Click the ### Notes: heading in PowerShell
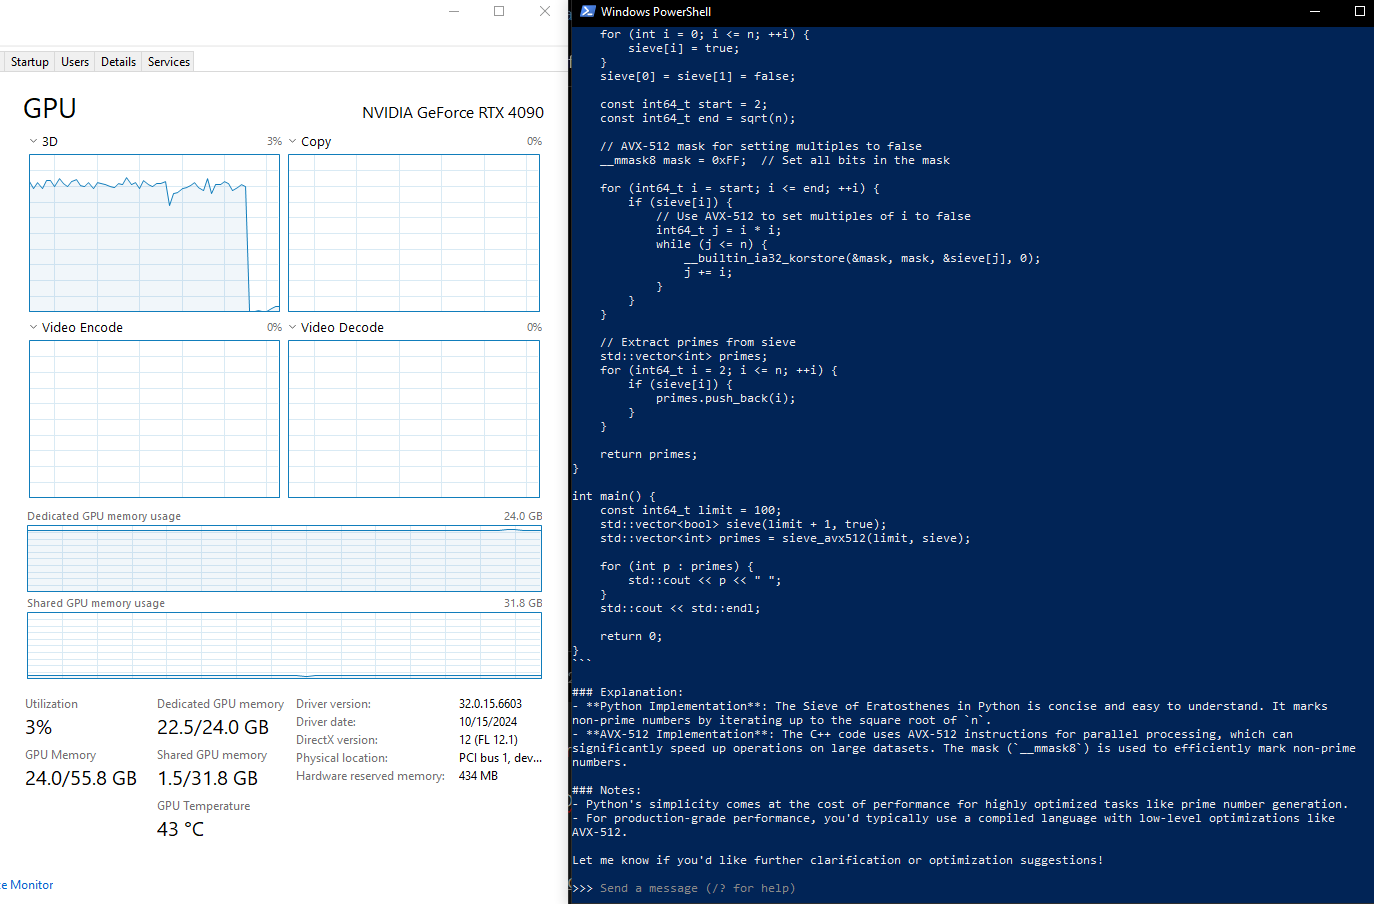The image size is (1374, 904). click(x=607, y=790)
